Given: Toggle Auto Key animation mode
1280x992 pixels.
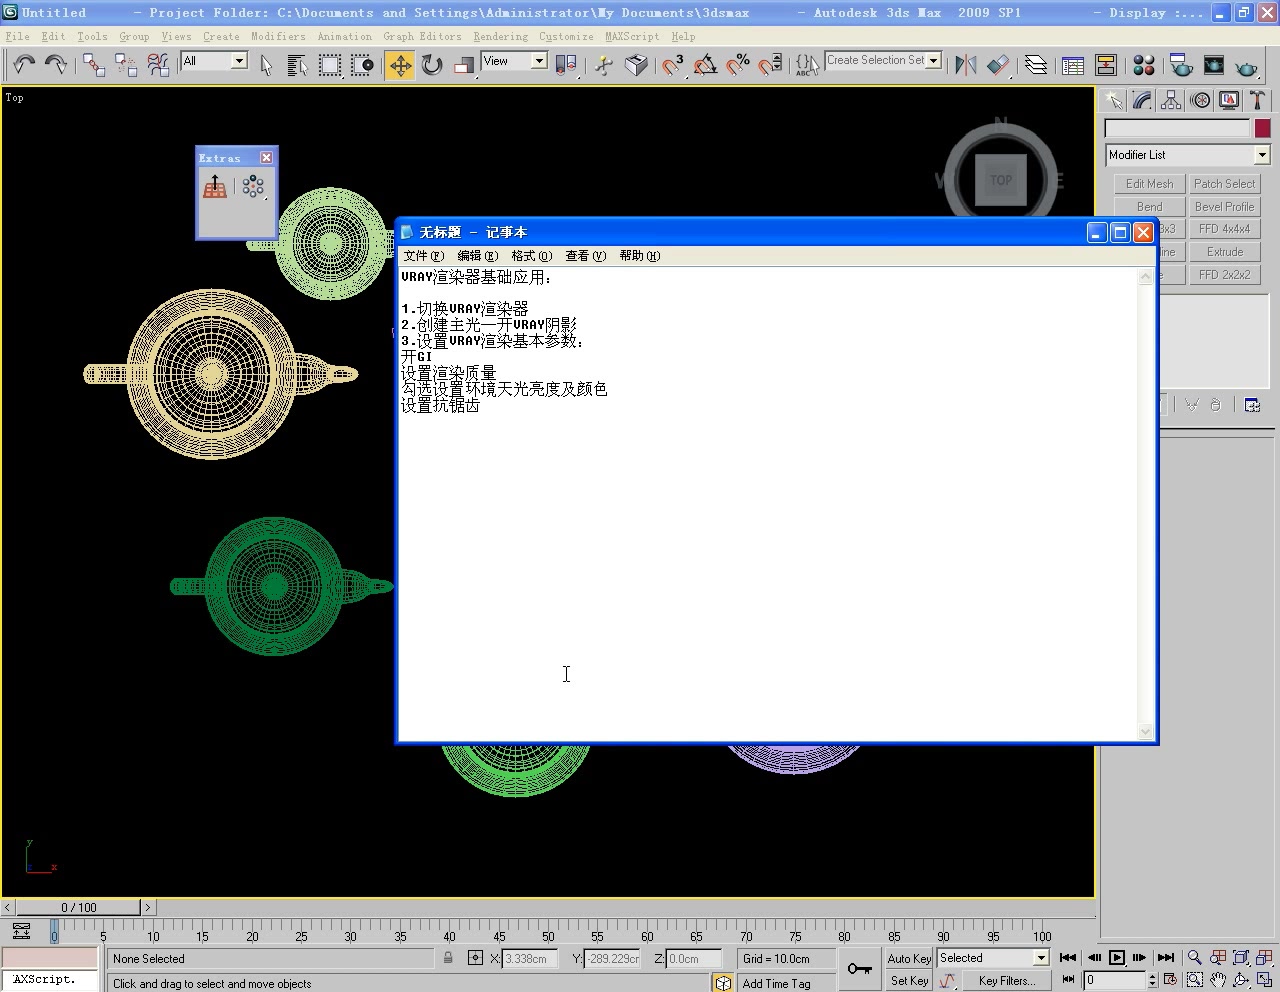Looking at the screenshot, I should tap(908, 958).
